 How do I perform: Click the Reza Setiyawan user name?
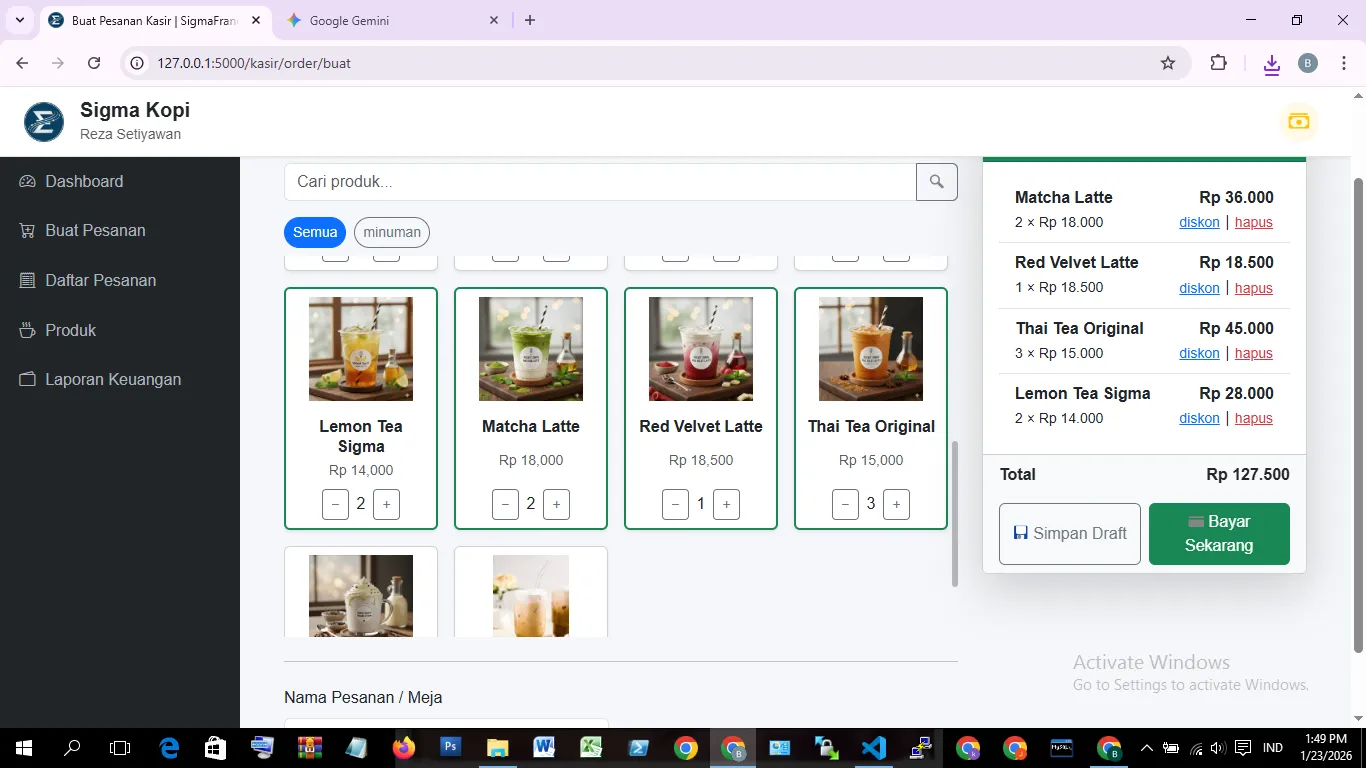click(x=130, y=134)
